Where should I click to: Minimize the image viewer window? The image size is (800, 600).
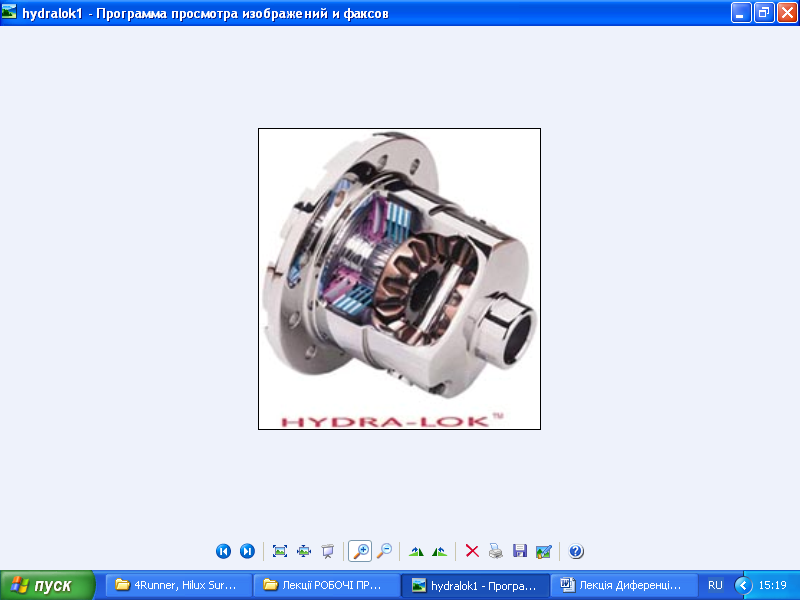740,13
